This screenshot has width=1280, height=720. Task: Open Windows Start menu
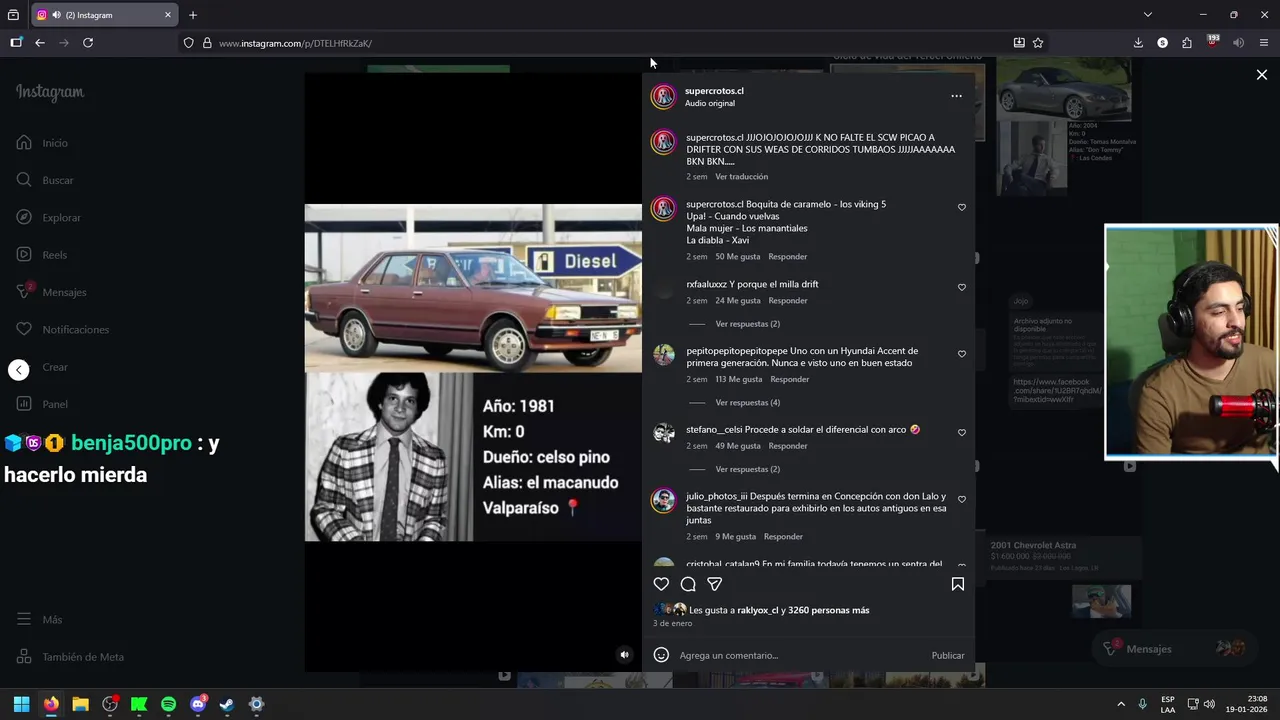21,704
